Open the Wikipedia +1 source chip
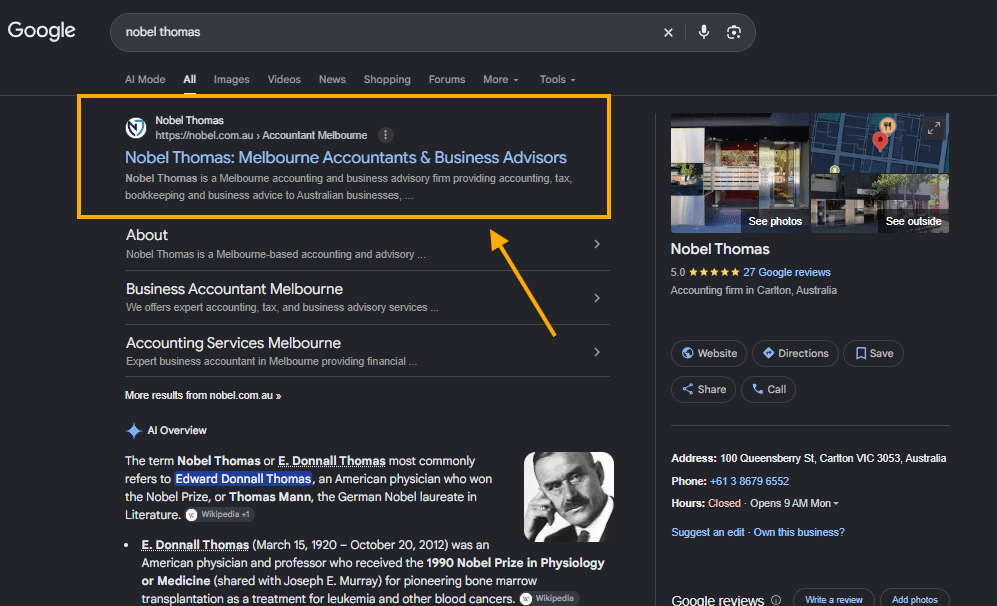Screen dimensions: 997x606 220,514
